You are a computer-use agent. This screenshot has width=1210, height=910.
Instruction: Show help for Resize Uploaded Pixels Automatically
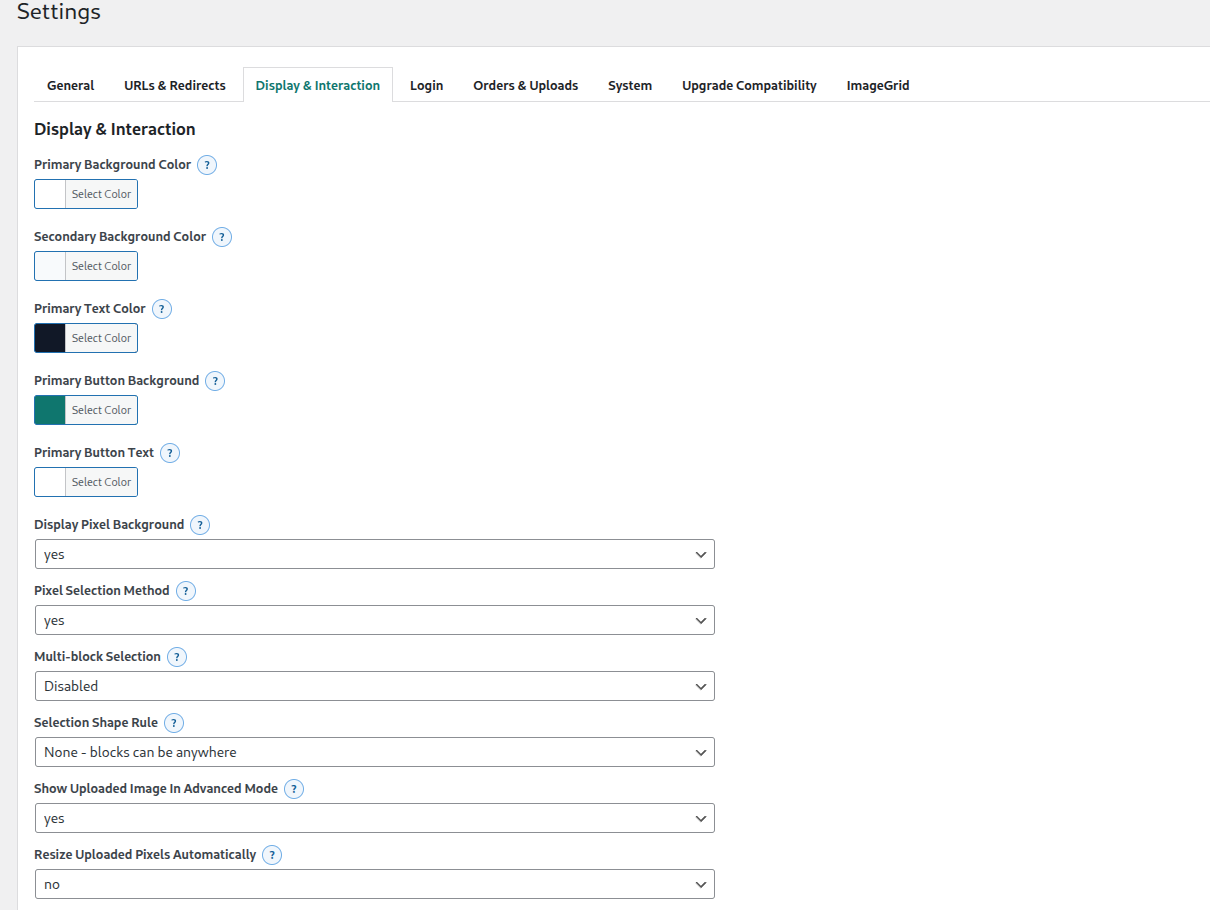click(272, 855)
